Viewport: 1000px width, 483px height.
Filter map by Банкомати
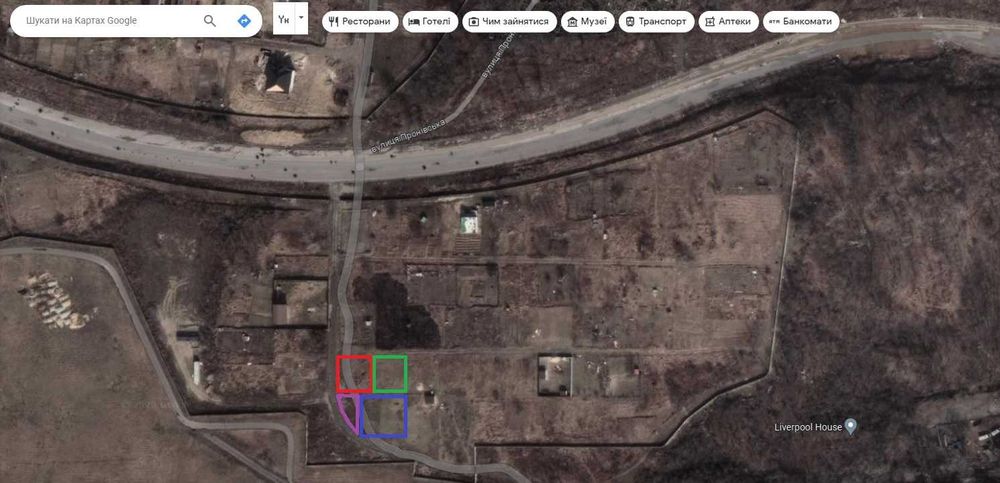[x=801, y=22]
